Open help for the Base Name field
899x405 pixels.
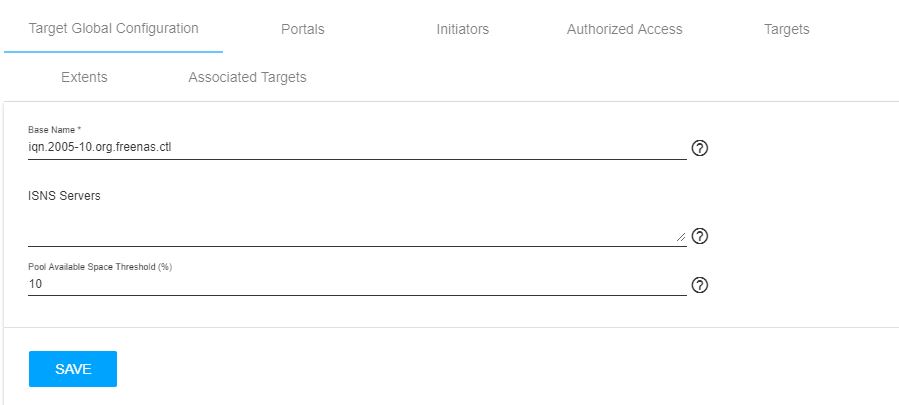point(699,148)
